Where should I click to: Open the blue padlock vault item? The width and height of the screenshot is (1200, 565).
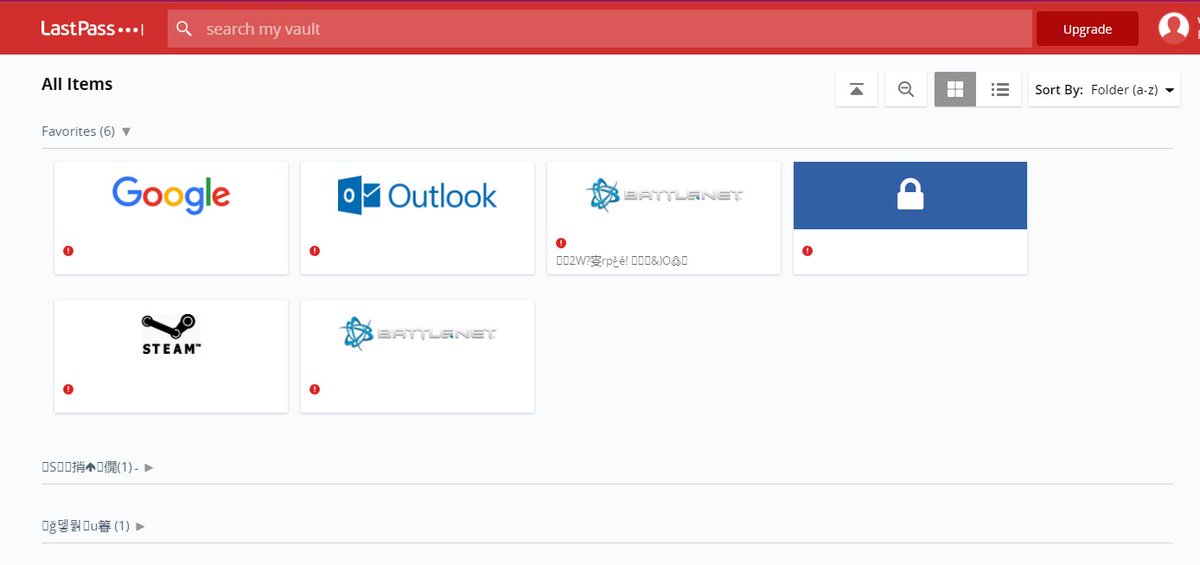coord(910,218)
